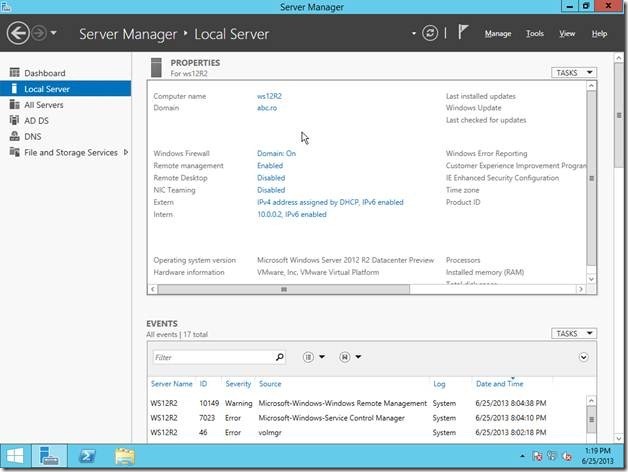
Task: Sort events by Server Name column
Action: point(171,384)
